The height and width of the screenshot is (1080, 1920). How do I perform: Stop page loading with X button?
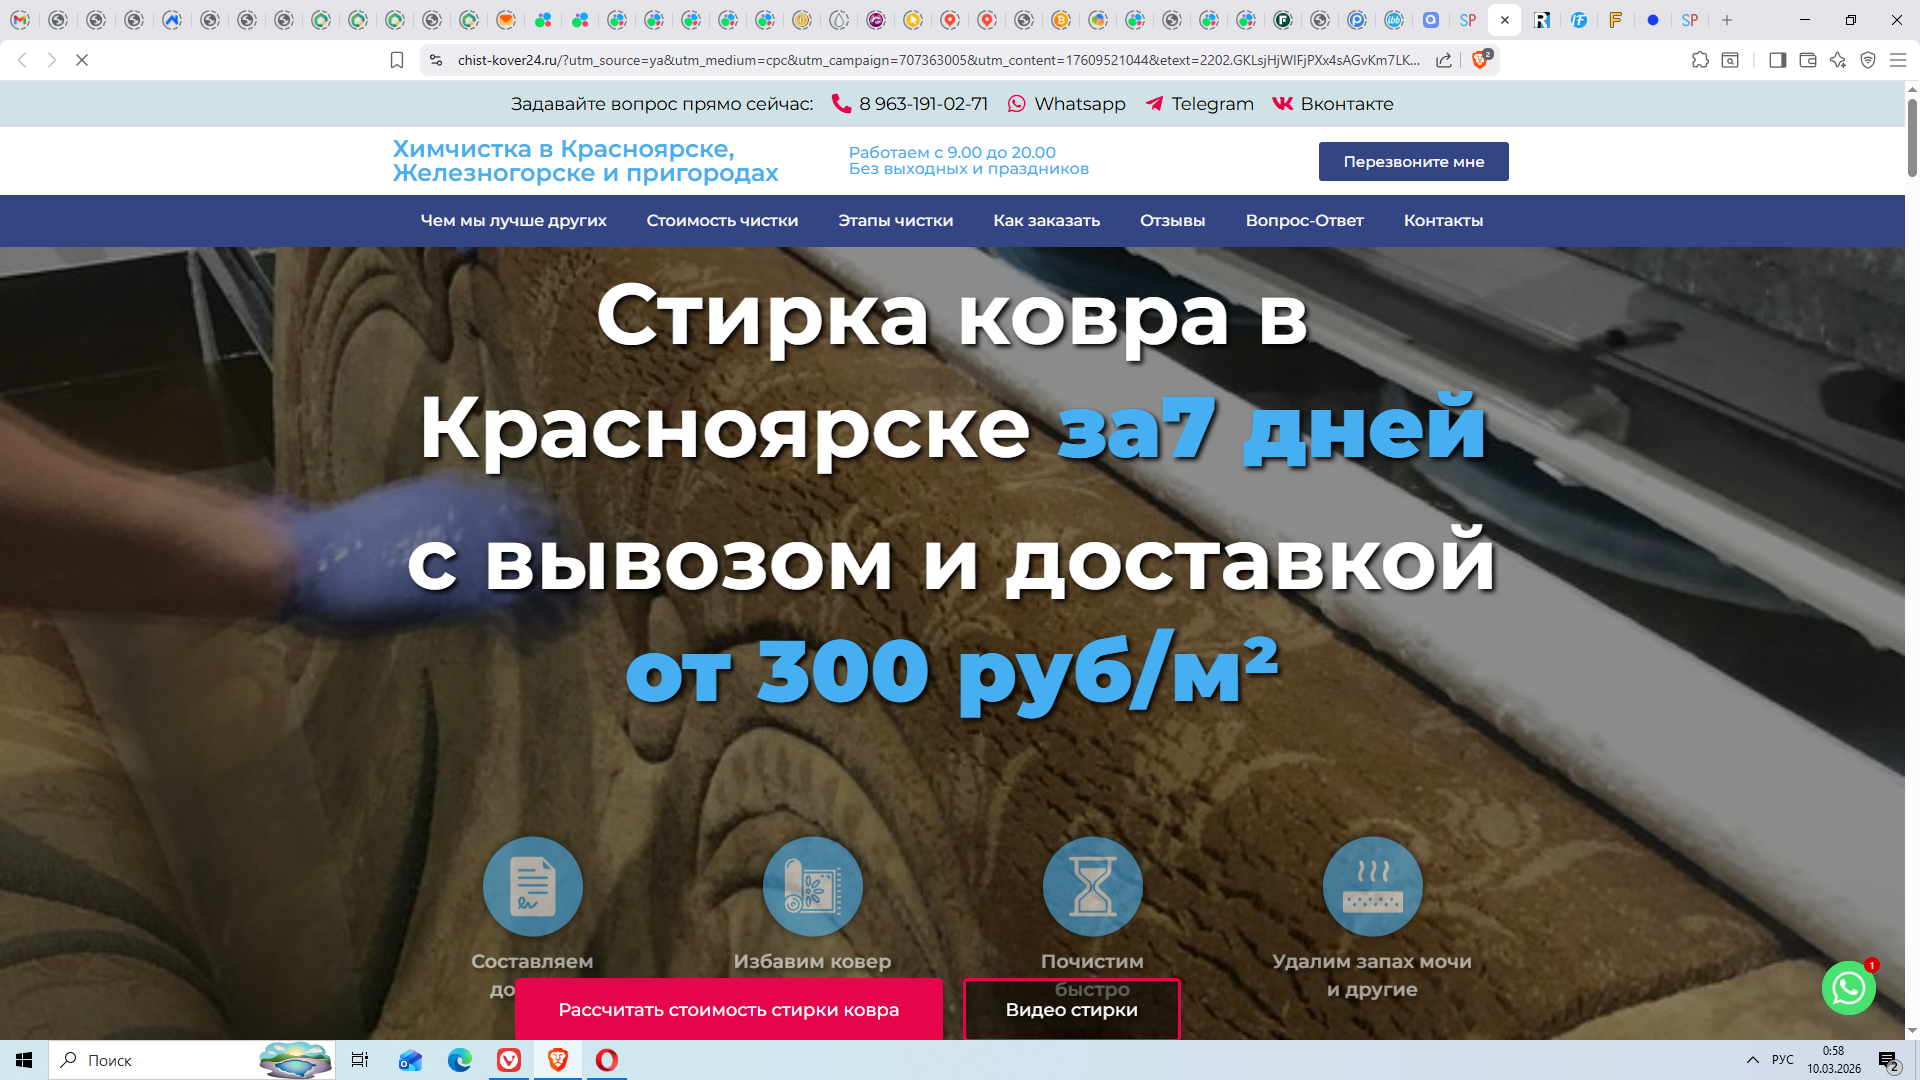pyautogui.click(x=82, y=60)
